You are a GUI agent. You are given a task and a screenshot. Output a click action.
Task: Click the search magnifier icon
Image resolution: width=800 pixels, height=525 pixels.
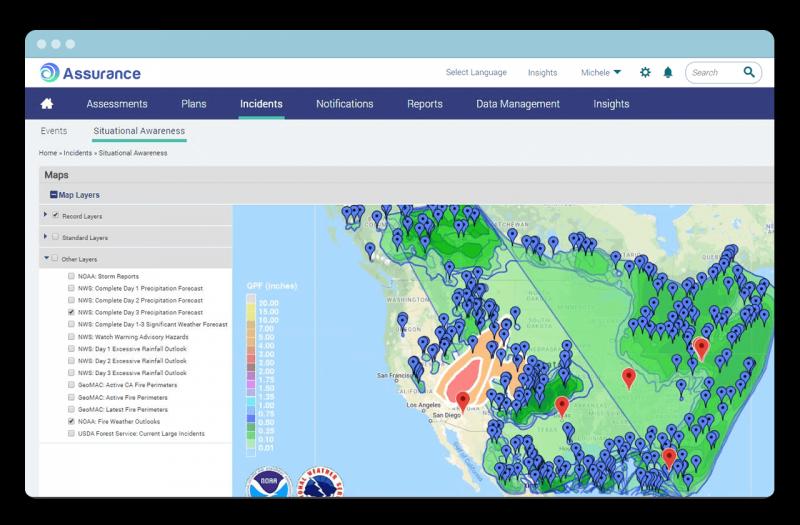click(x=748, y=72)
